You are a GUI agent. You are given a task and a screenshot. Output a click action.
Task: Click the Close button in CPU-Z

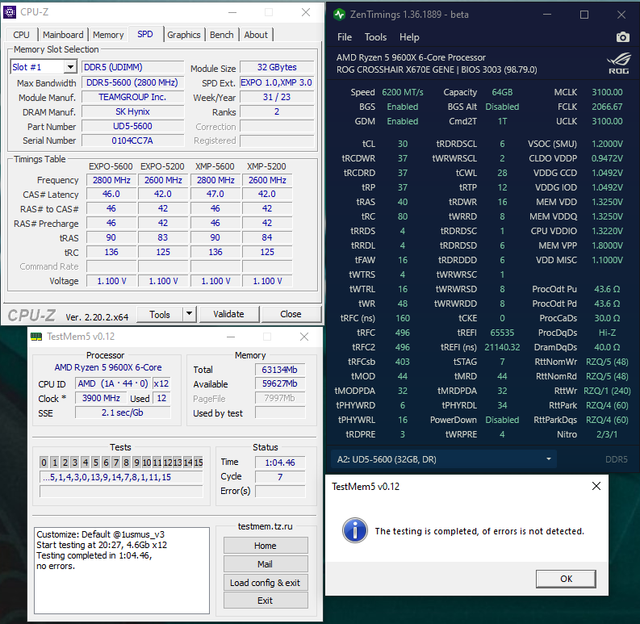point(291,314)
